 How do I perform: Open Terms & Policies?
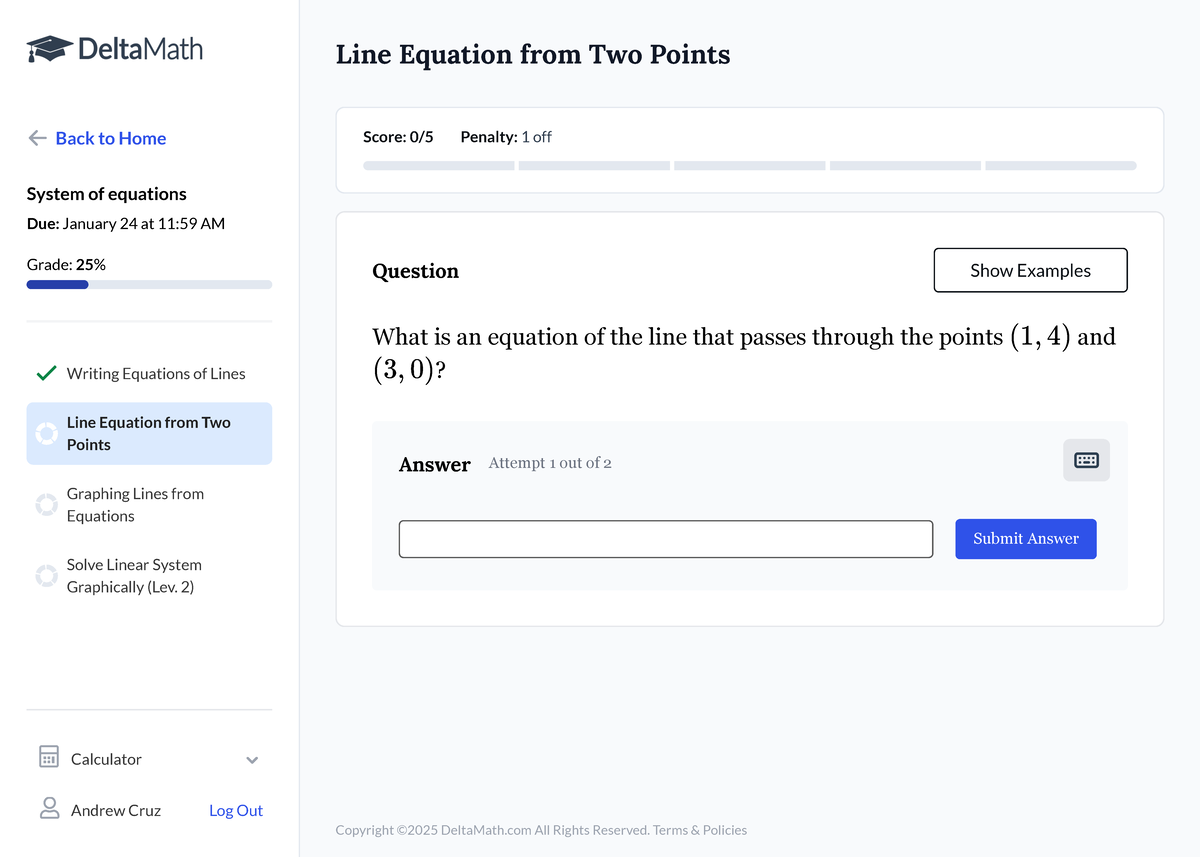pos(699,829)
